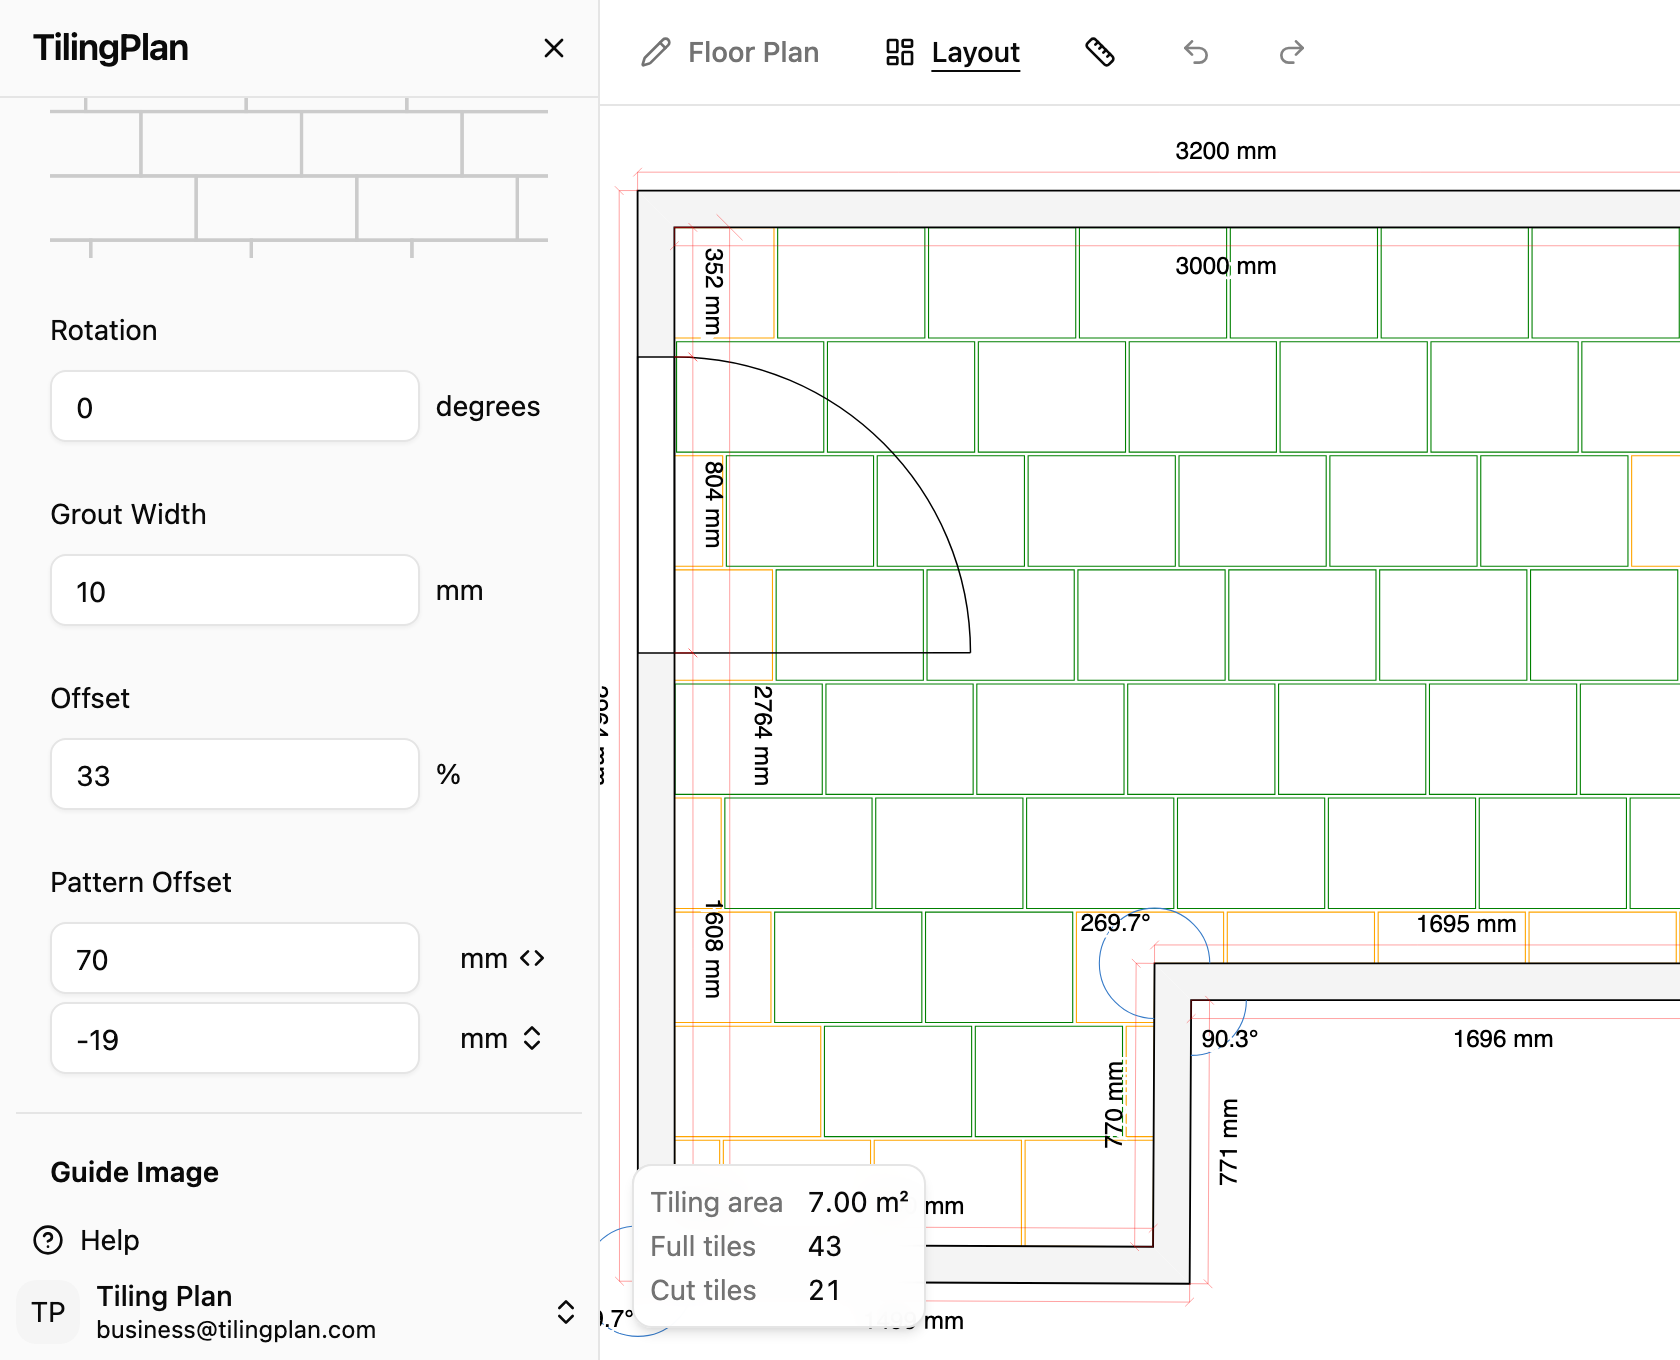Click the business@tilingplan.com account email
The height and width of the screenshot is (1360, 1680).
click(236, 1329)
